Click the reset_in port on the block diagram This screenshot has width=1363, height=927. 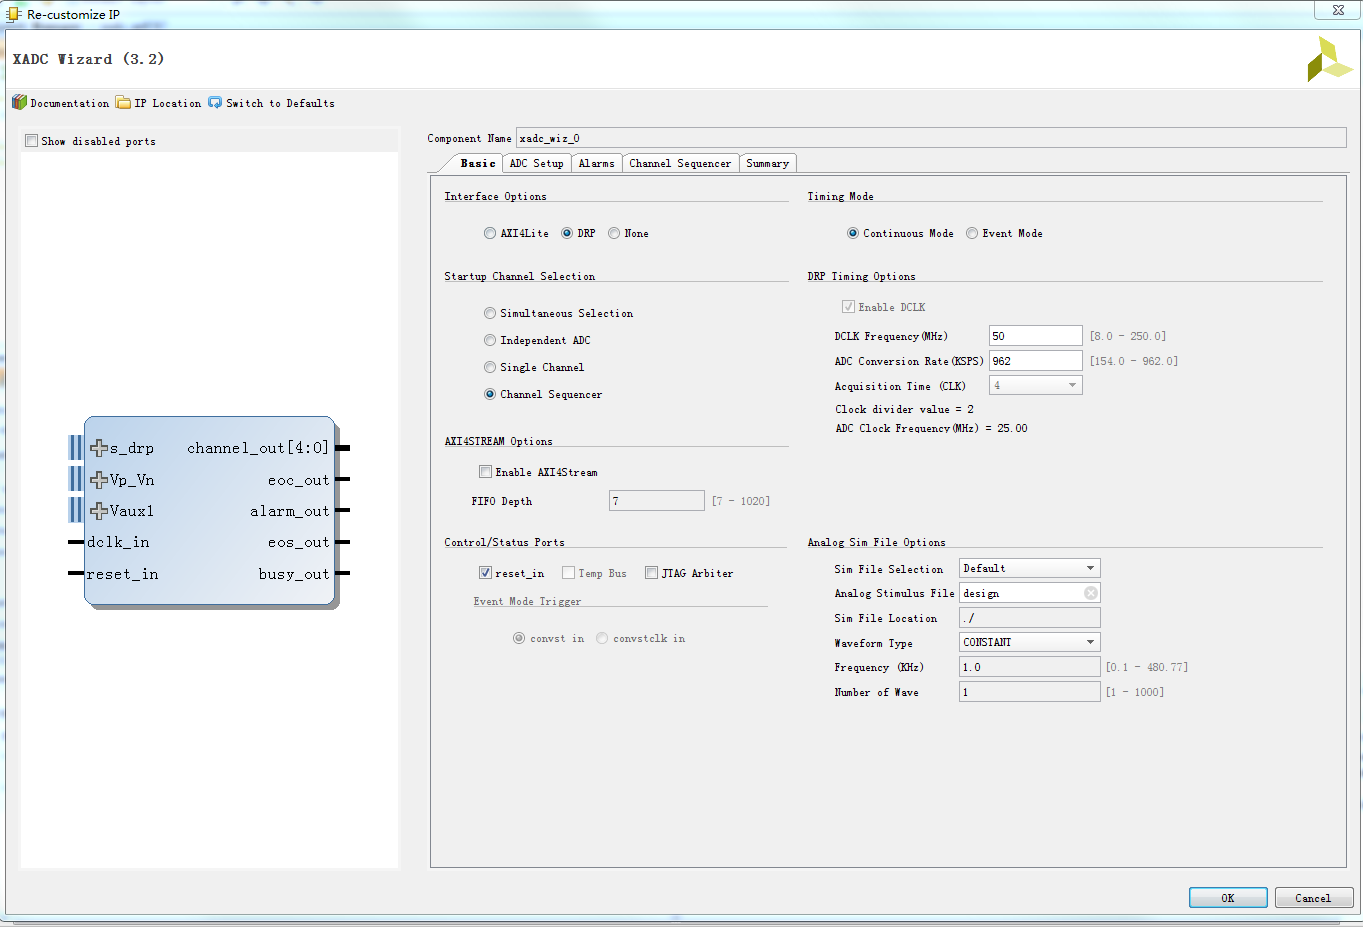pyautogui.click(x=122, y=574)
